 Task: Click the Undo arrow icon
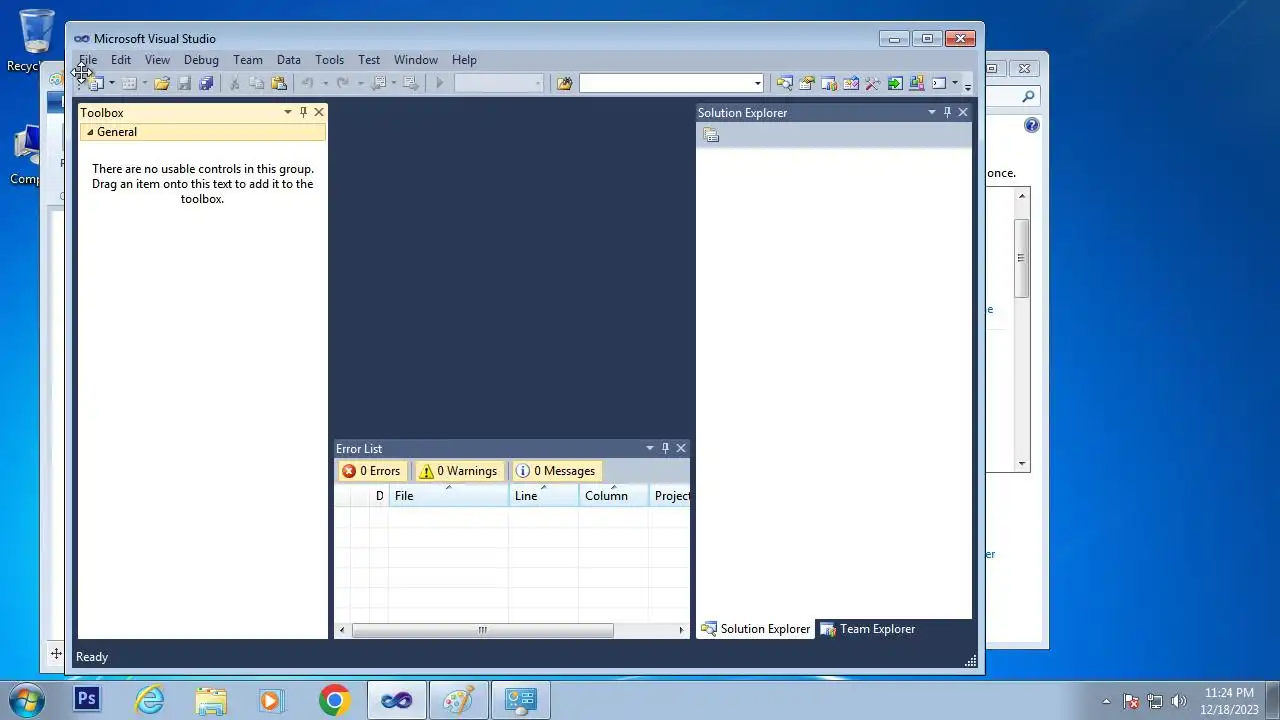308,84
